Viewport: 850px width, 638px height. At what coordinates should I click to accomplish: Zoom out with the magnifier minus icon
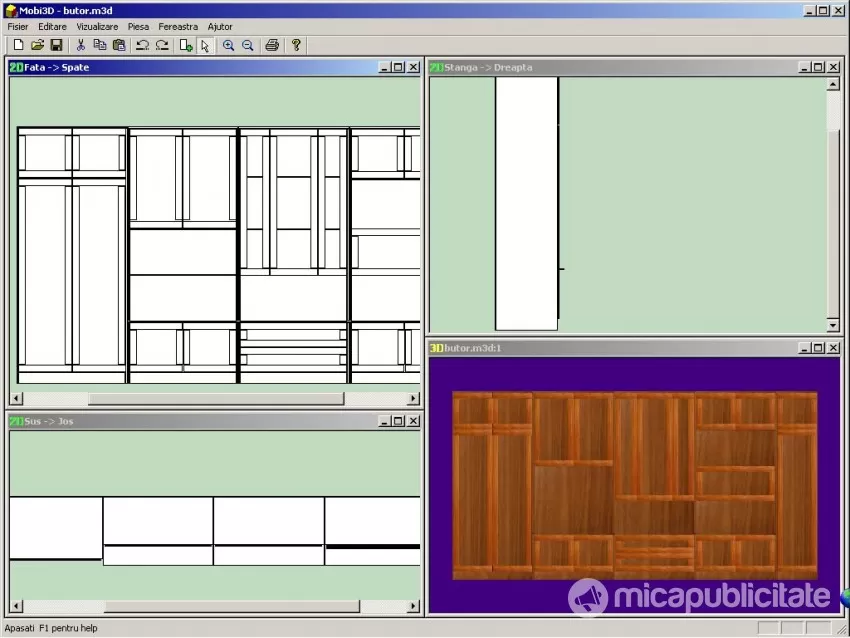point(248,45)
